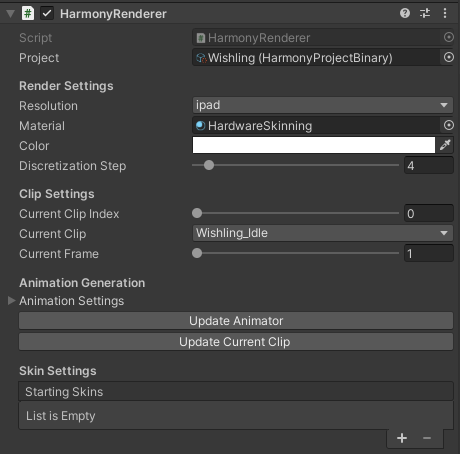The width and height of the screenshot is (460, 454).
Task: Open the component three-dot context menu
Action: 445,13
